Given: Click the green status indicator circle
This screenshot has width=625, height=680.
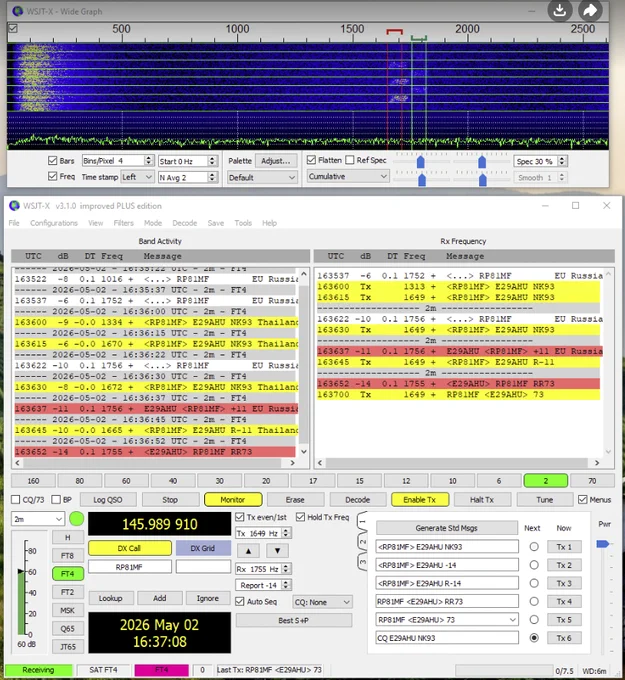Looking at the screenshot, I should (x=77, y=519).
